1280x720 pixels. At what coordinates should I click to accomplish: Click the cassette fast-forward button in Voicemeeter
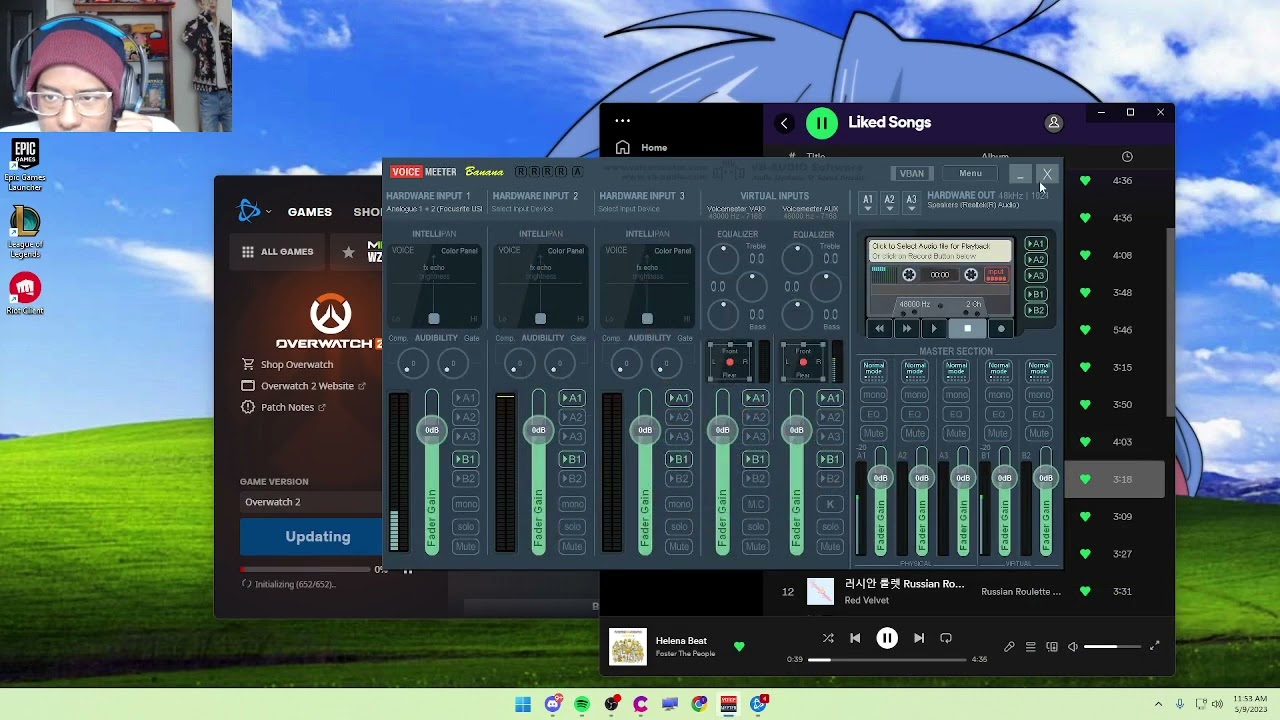(907, 329)
